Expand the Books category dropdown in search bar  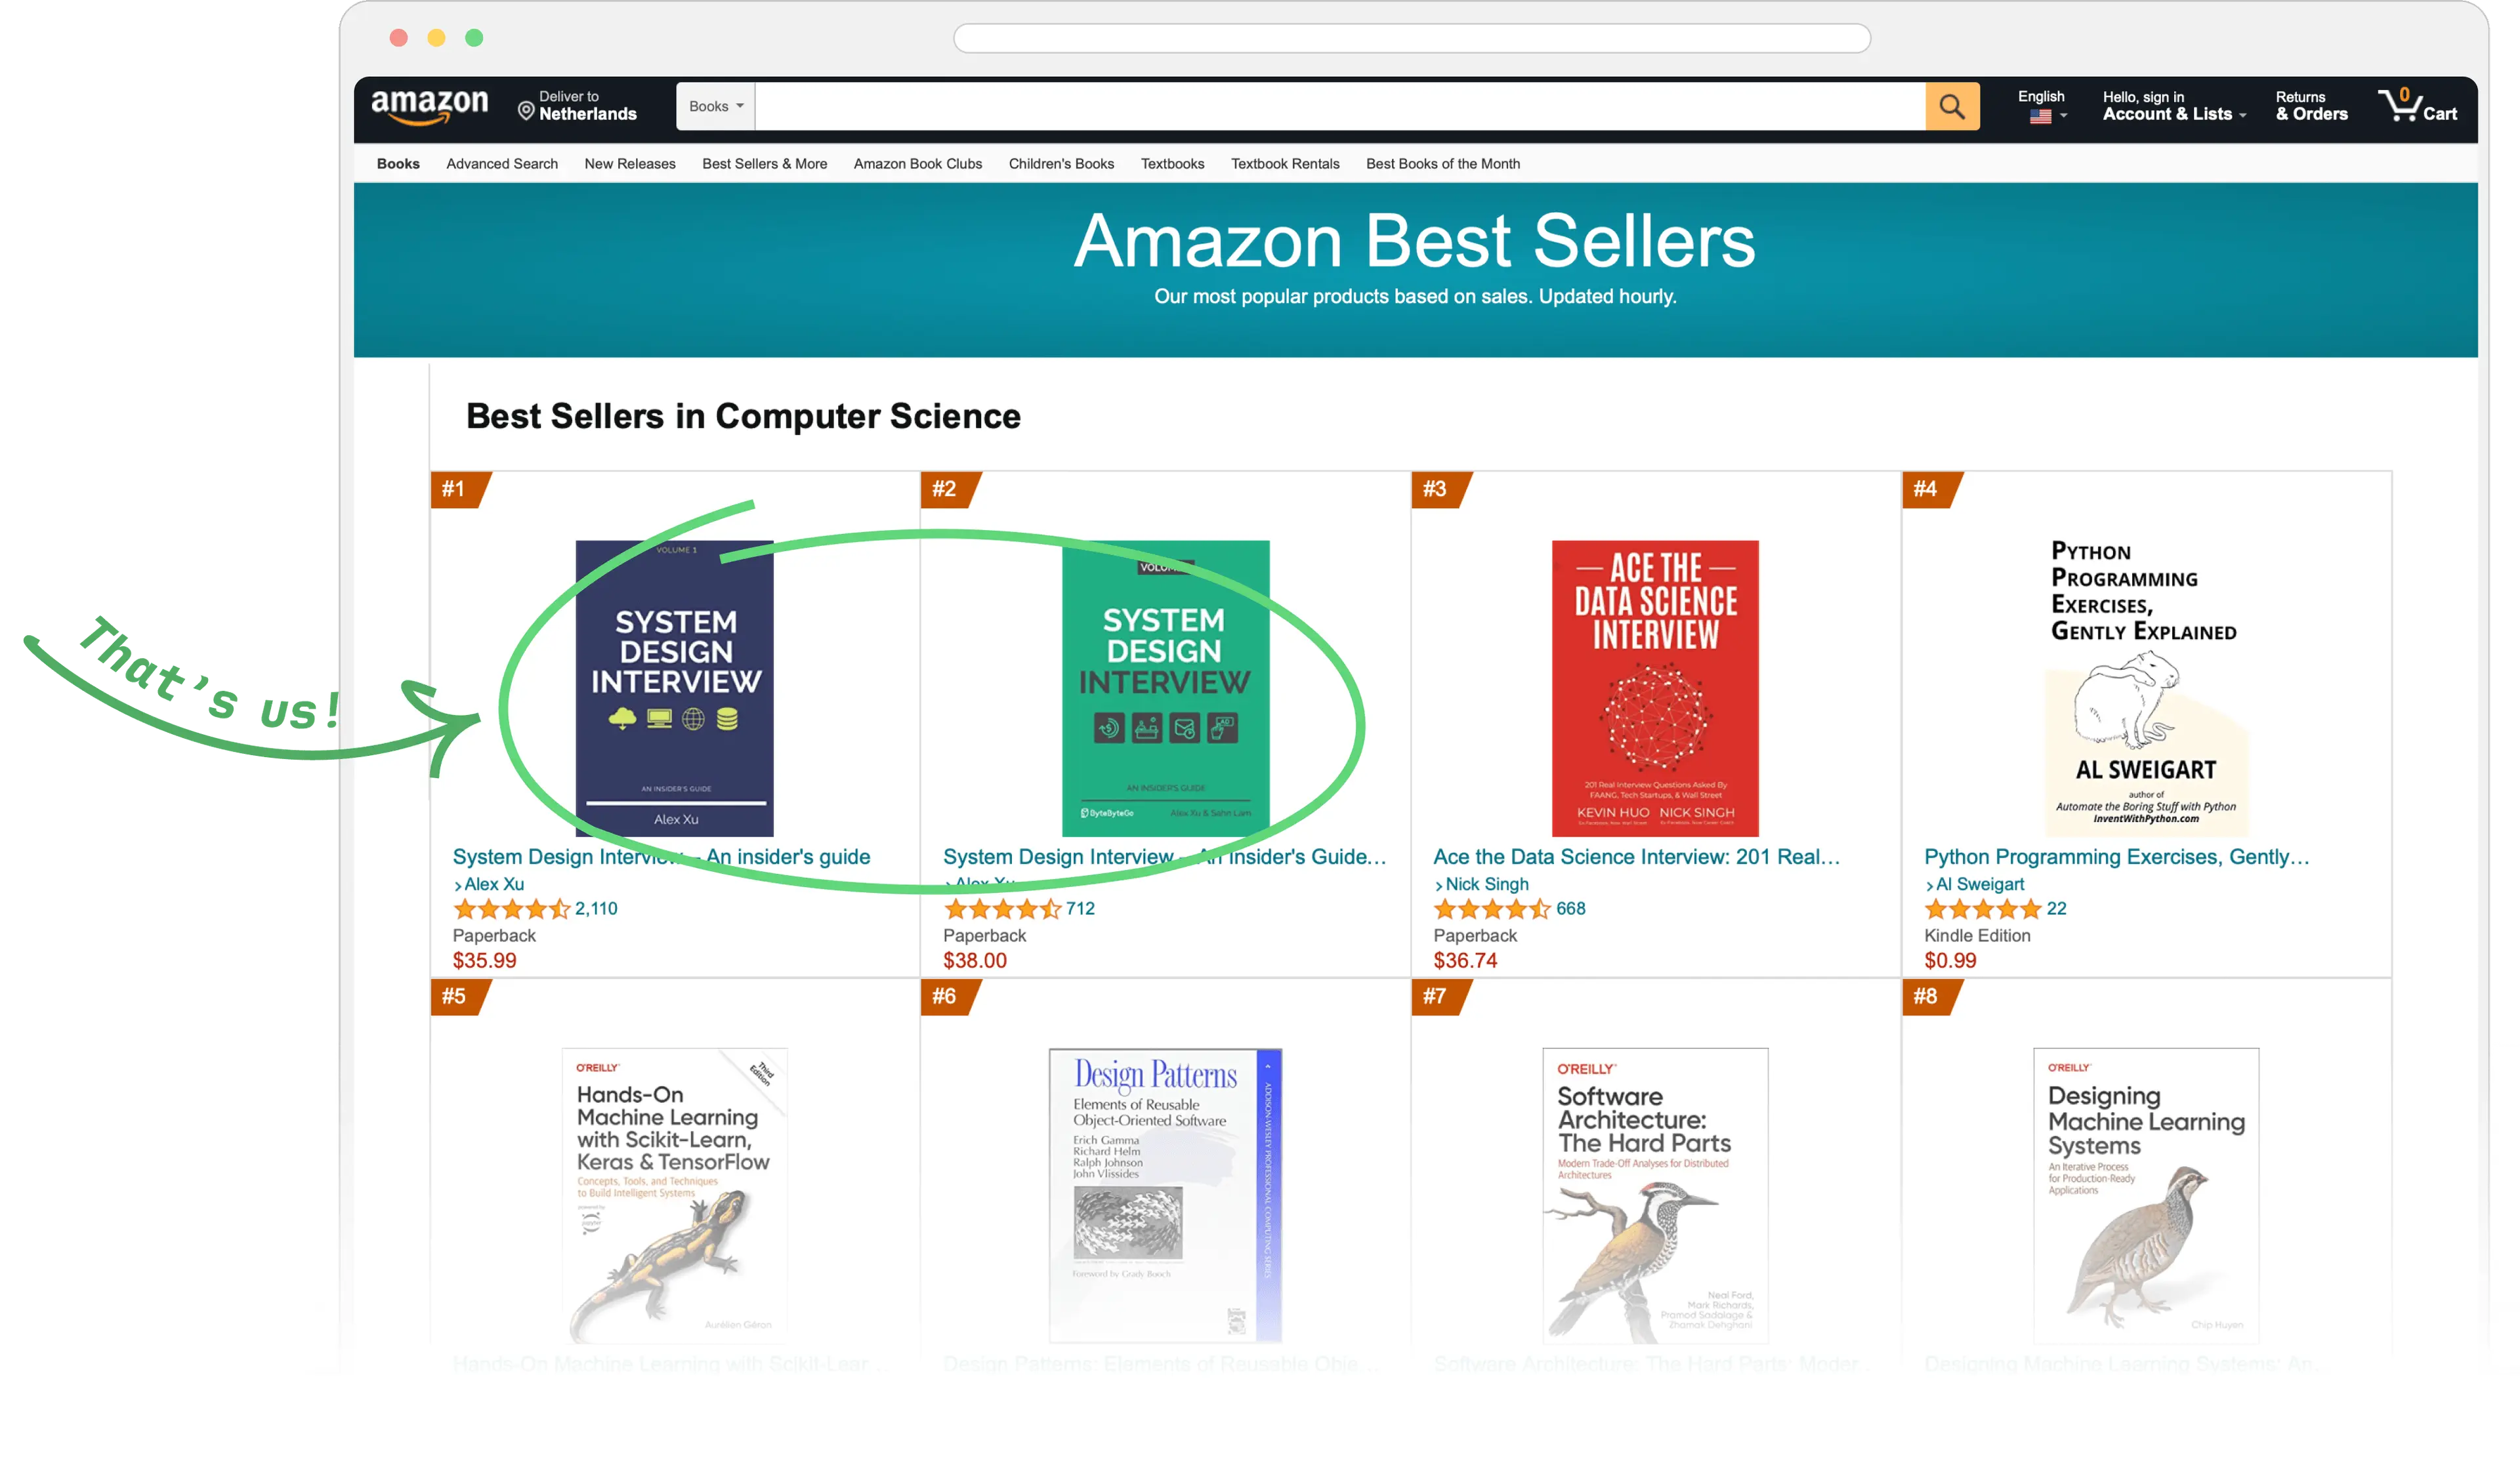pos(714,106)
